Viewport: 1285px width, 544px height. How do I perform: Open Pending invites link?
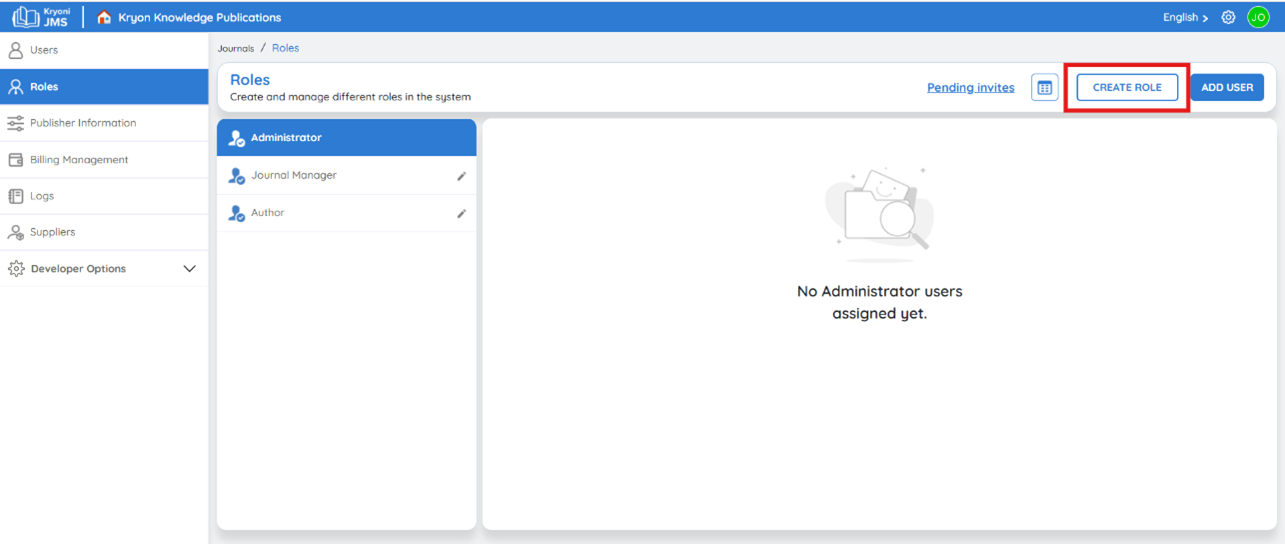click(970, 88)
